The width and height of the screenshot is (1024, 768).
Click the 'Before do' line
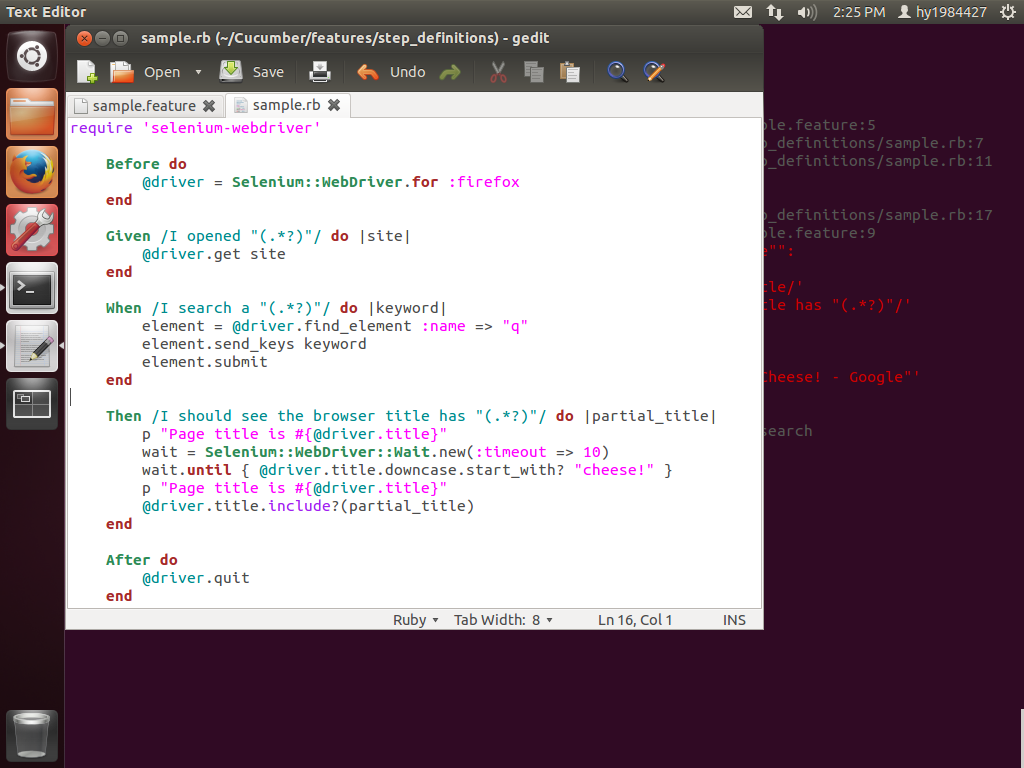[146, 164]
